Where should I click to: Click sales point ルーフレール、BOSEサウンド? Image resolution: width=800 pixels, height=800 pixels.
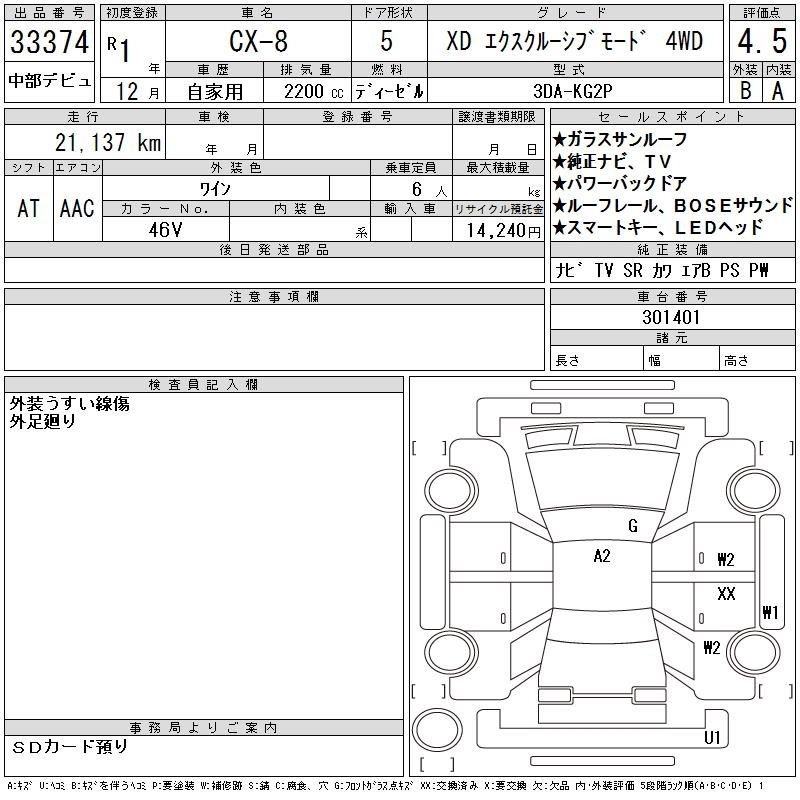click(x=673, y=206)
